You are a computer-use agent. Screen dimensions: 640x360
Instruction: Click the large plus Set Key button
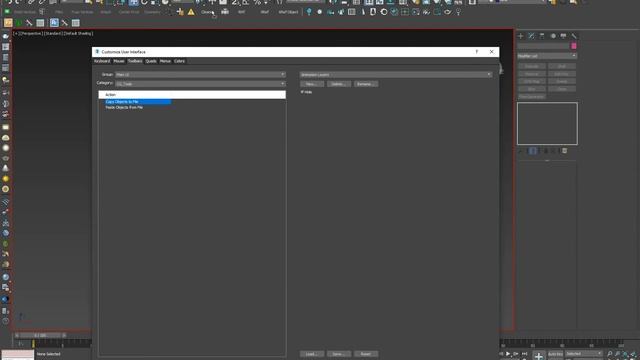click(539, 356)
